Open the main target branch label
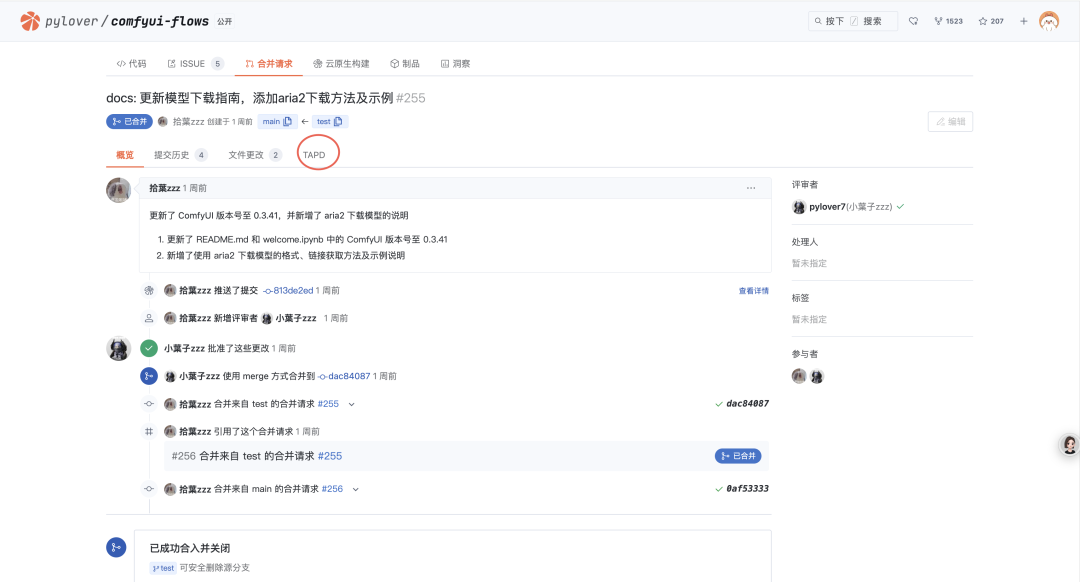Screen dimensions: 1080x582 [x=271, y=121]
